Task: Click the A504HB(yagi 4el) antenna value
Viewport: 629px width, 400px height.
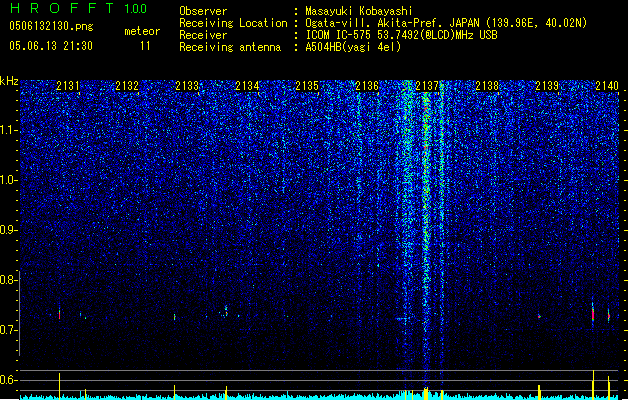Action: pos(353,47)
